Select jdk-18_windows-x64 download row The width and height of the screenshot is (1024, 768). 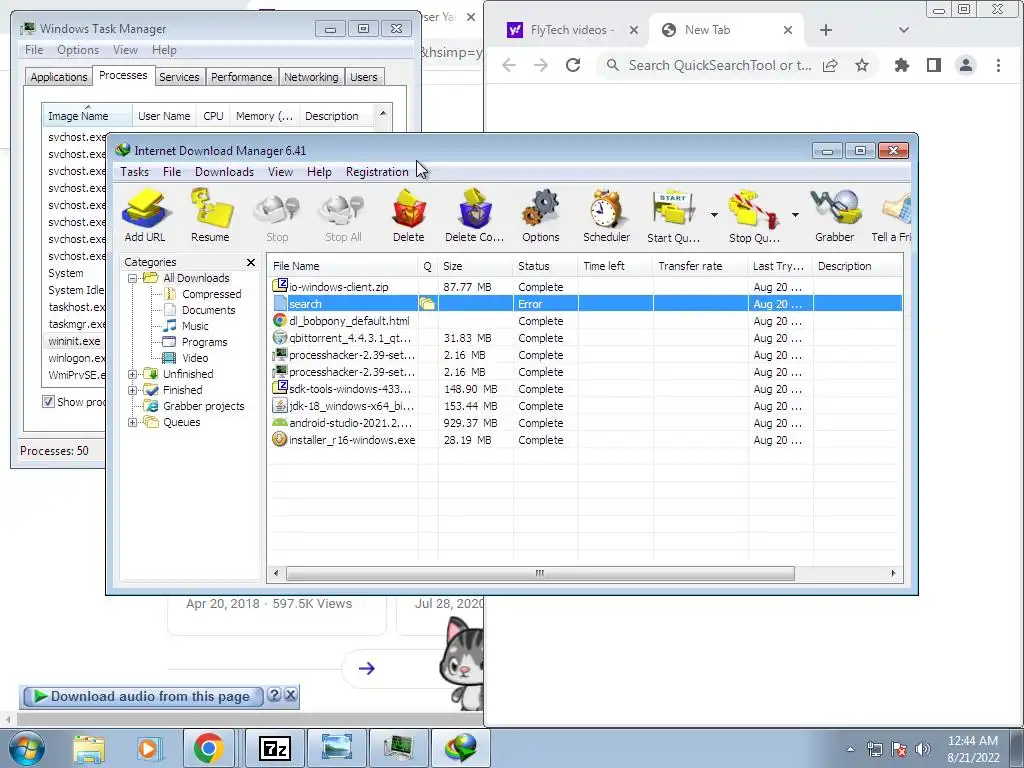pos(585,406)
